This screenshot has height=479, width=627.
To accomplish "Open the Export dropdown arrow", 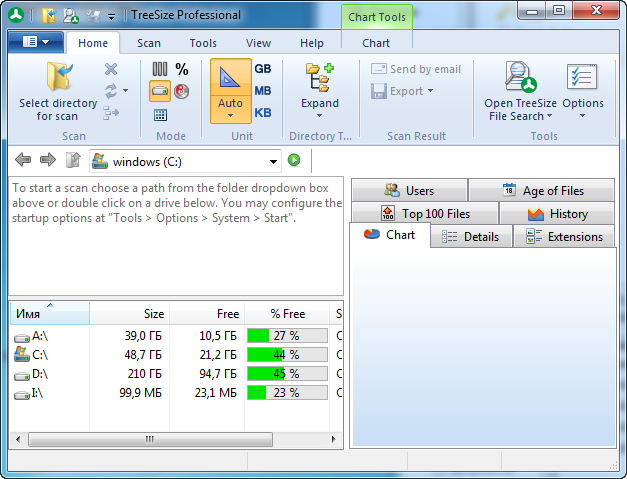I will pos(430,91).
